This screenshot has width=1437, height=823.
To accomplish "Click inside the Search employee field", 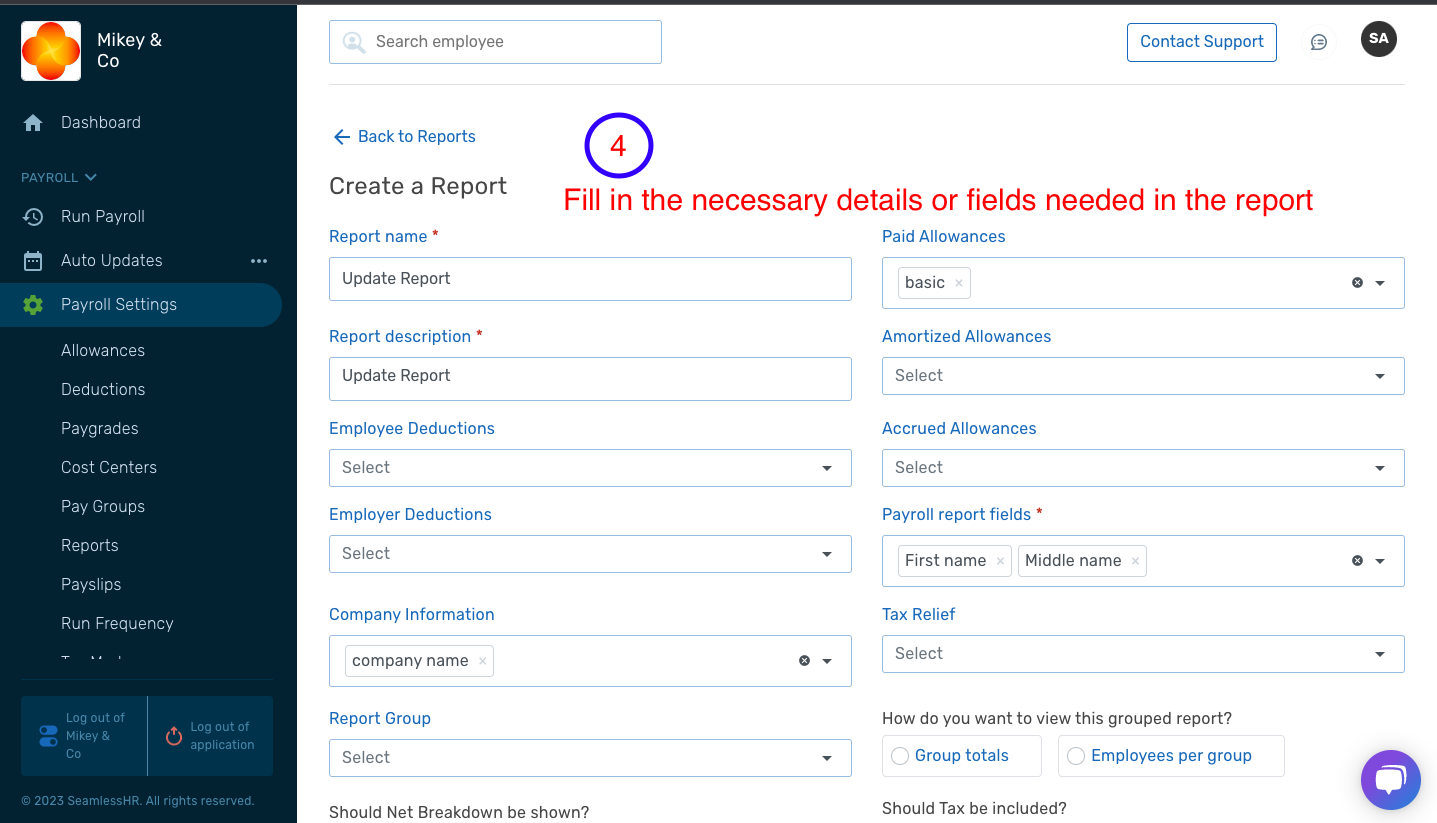I will [x=495, y=42].
